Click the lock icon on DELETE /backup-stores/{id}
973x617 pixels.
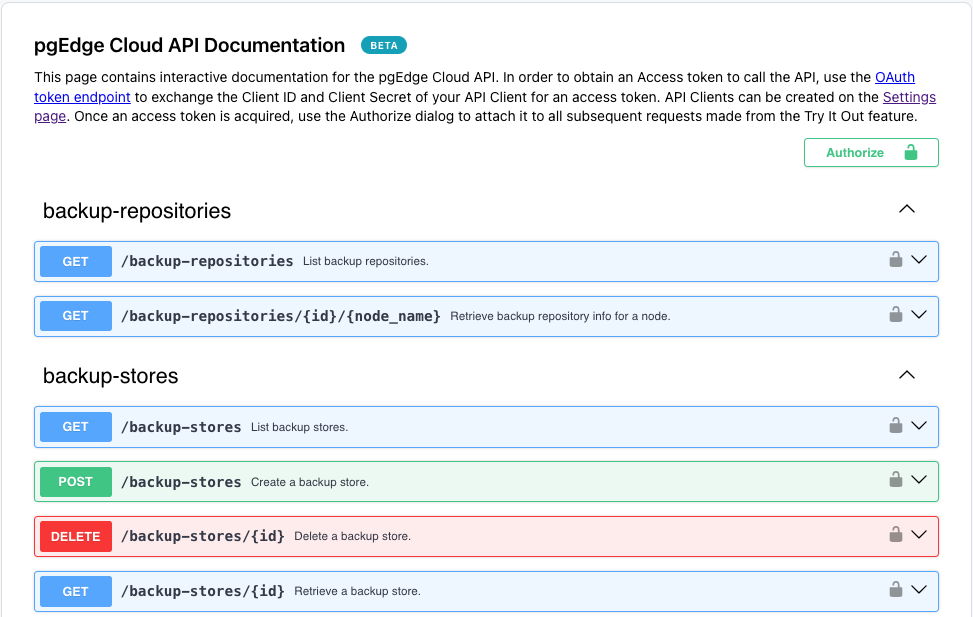tap(896, 536)
